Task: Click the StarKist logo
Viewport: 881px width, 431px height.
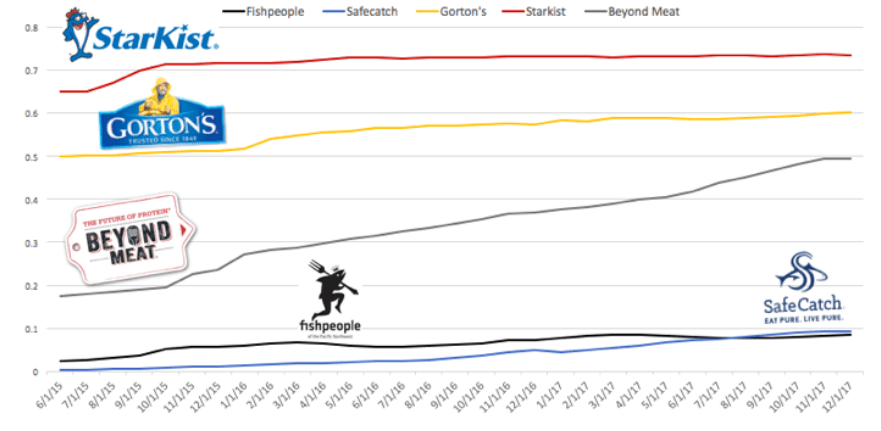Action: pos(139,34)
